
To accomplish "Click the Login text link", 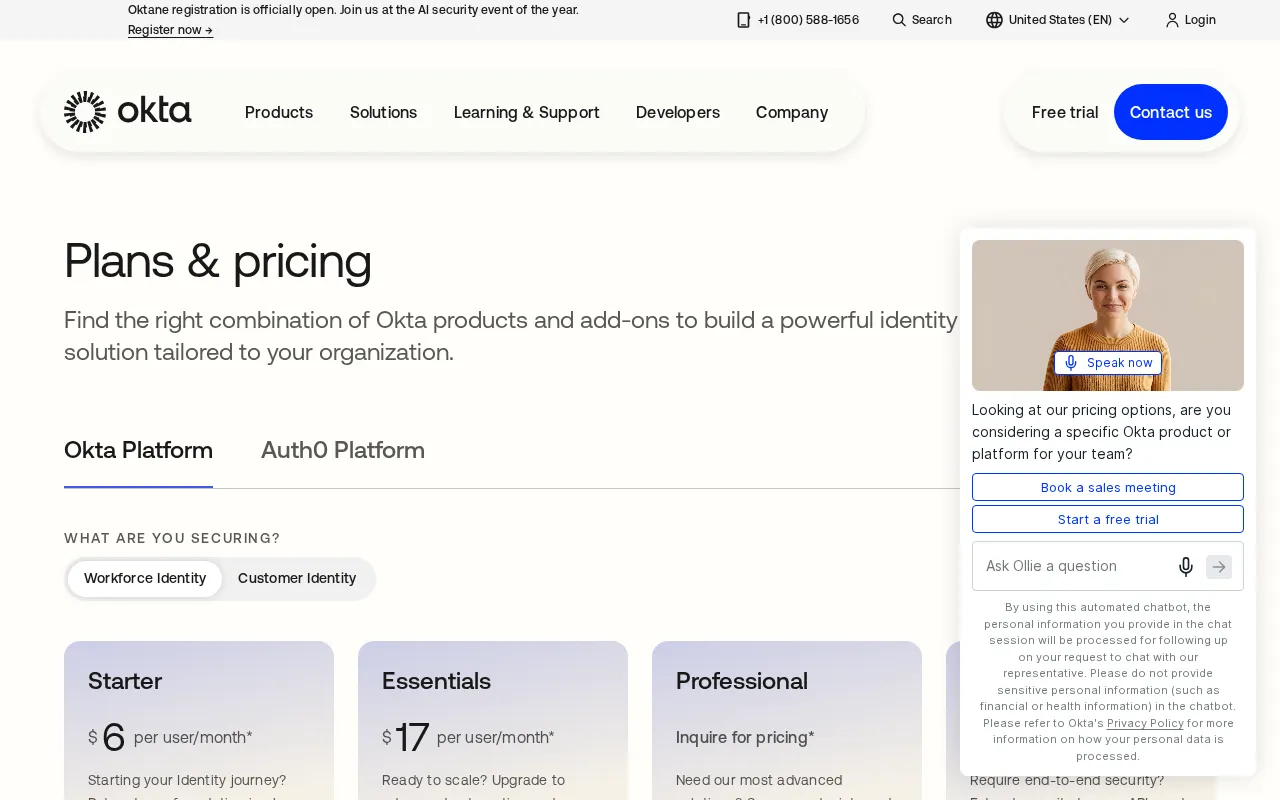I will [x=1200, y=20].
